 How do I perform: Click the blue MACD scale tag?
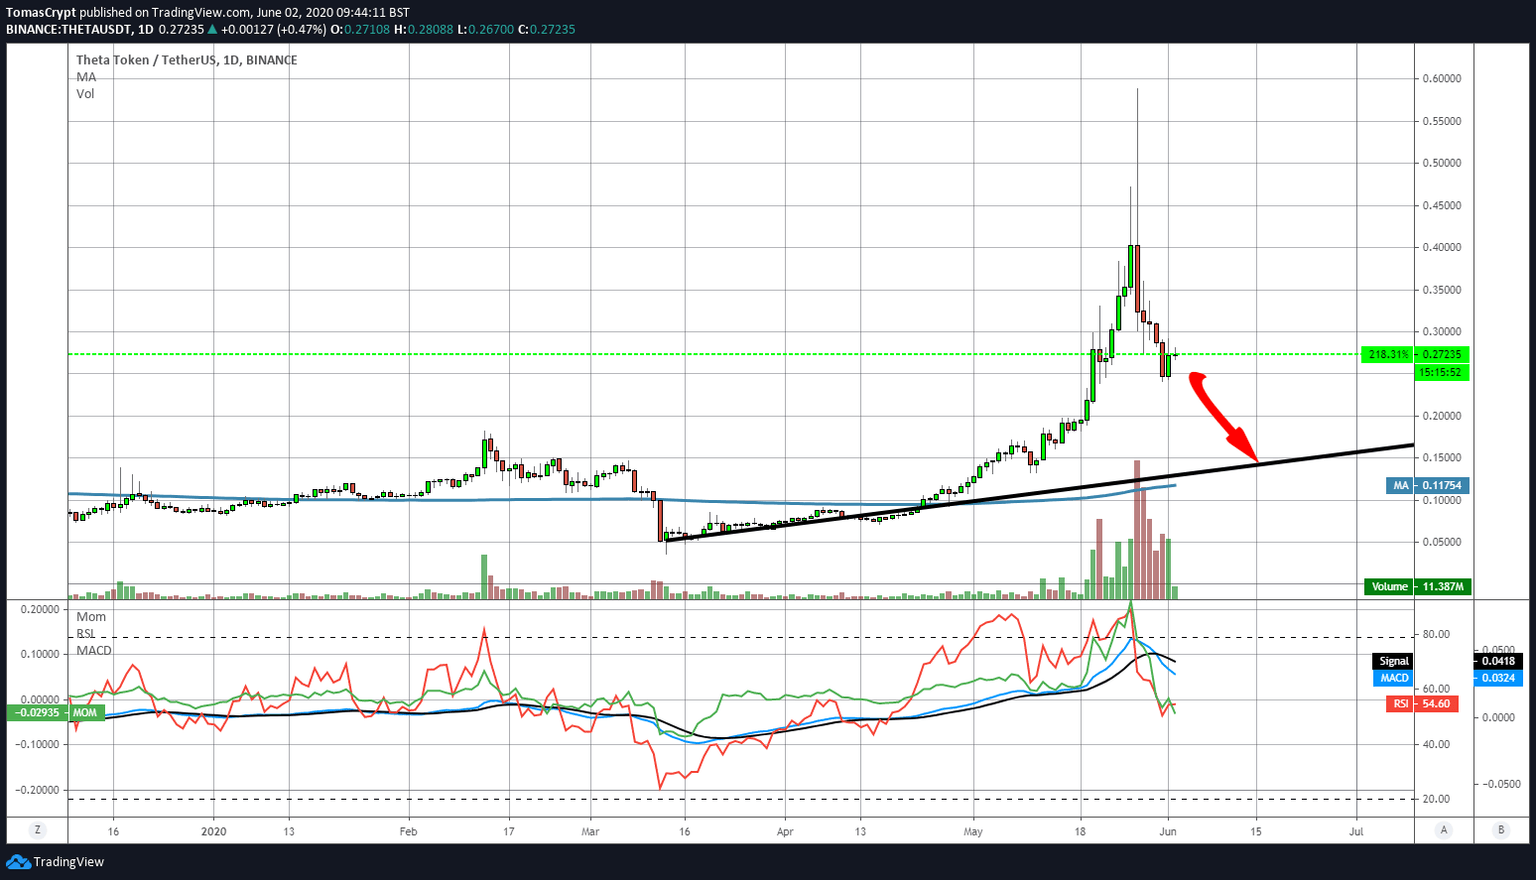point(1393,678)
